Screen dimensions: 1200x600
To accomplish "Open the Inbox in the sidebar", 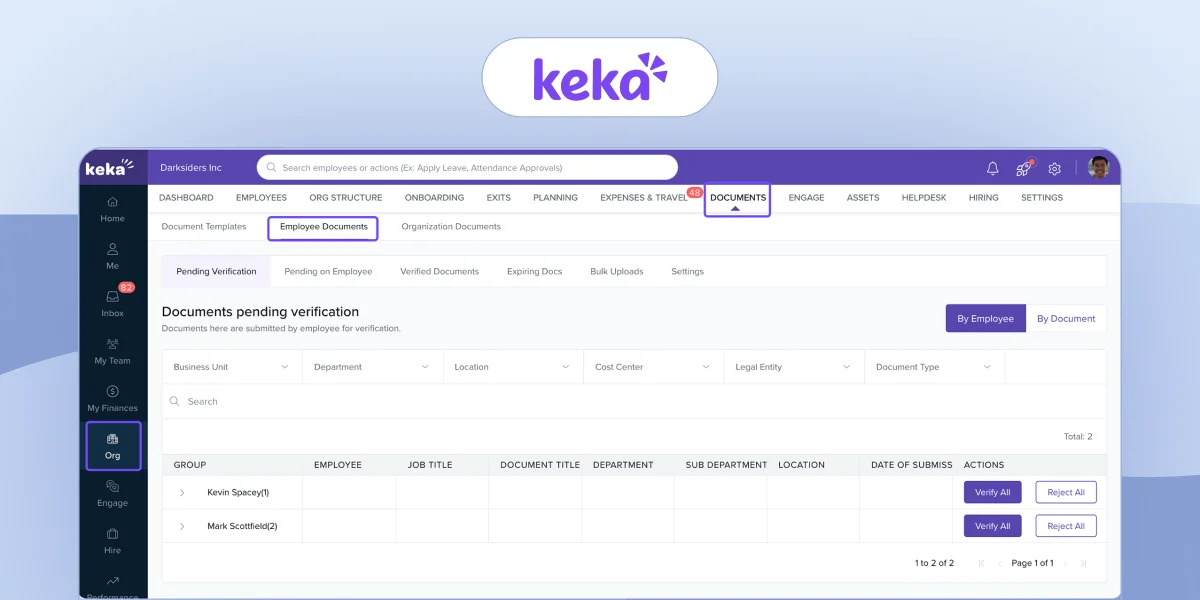I will [x=112, y=304].
